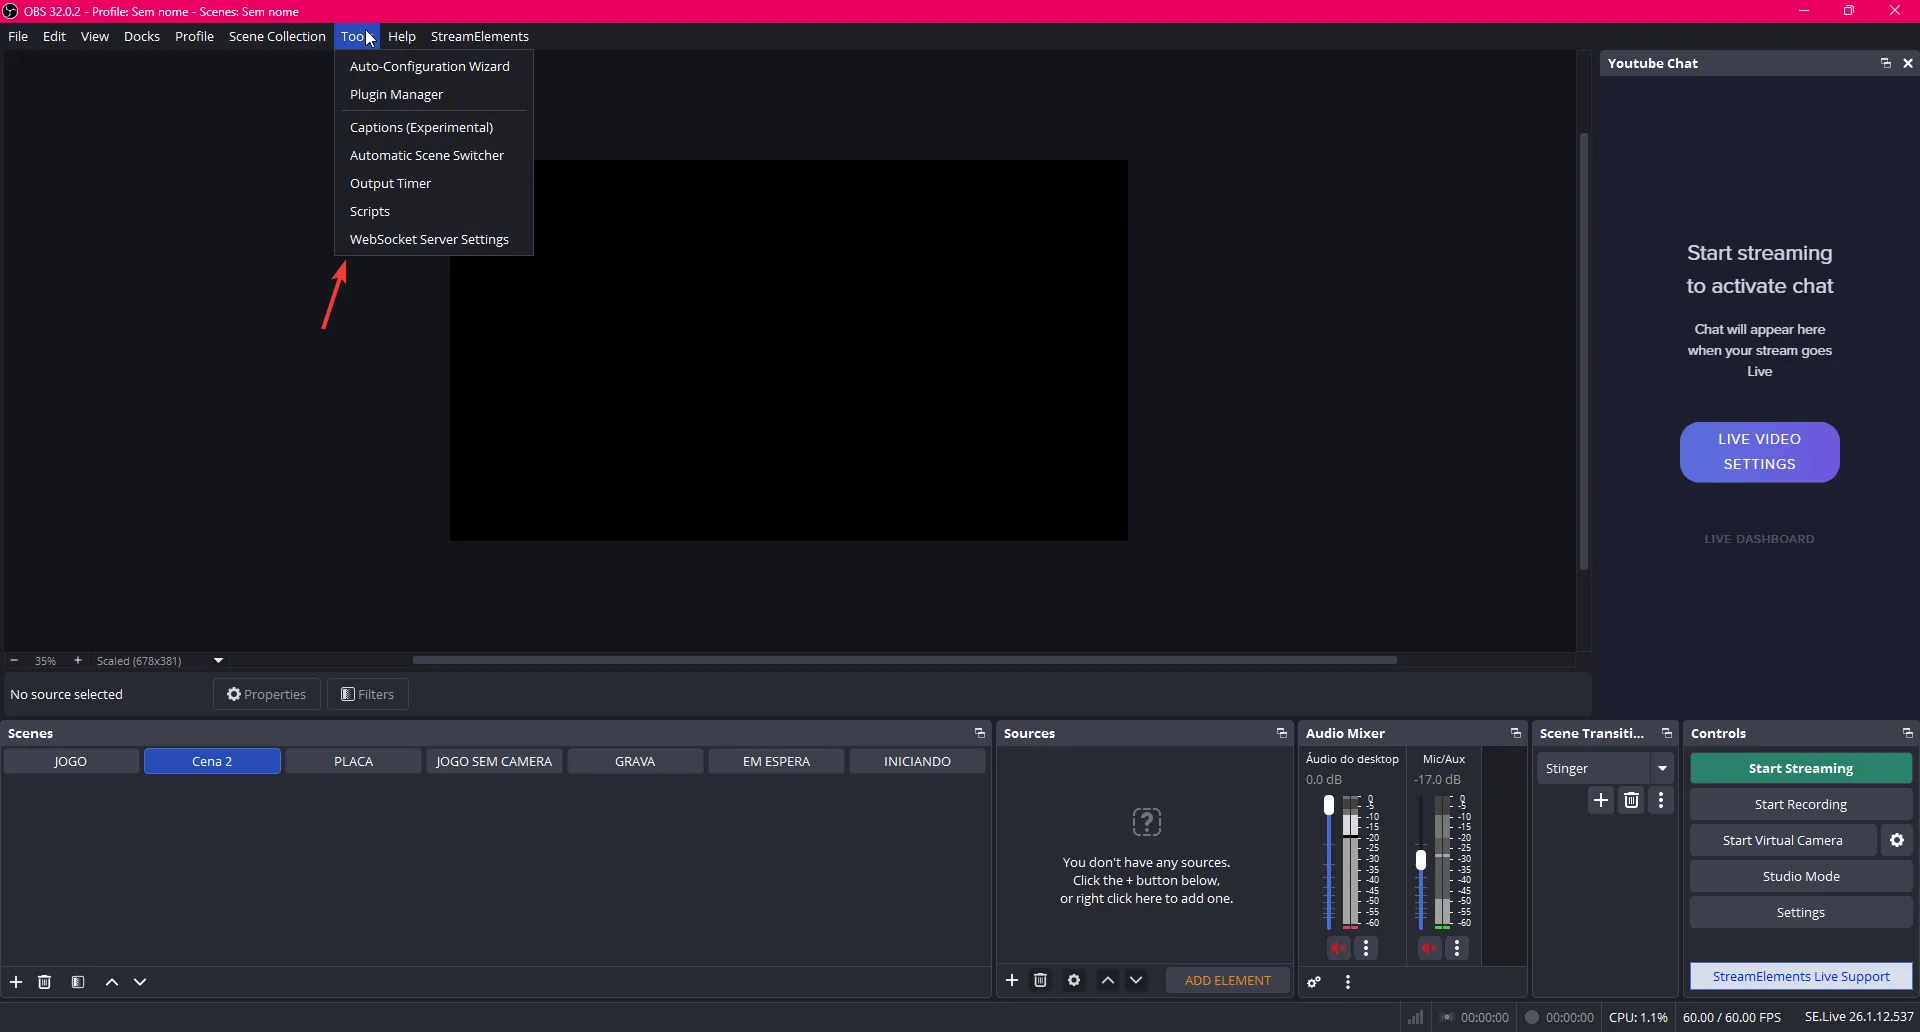Open scene filters icon in Scenes panel

78,982
